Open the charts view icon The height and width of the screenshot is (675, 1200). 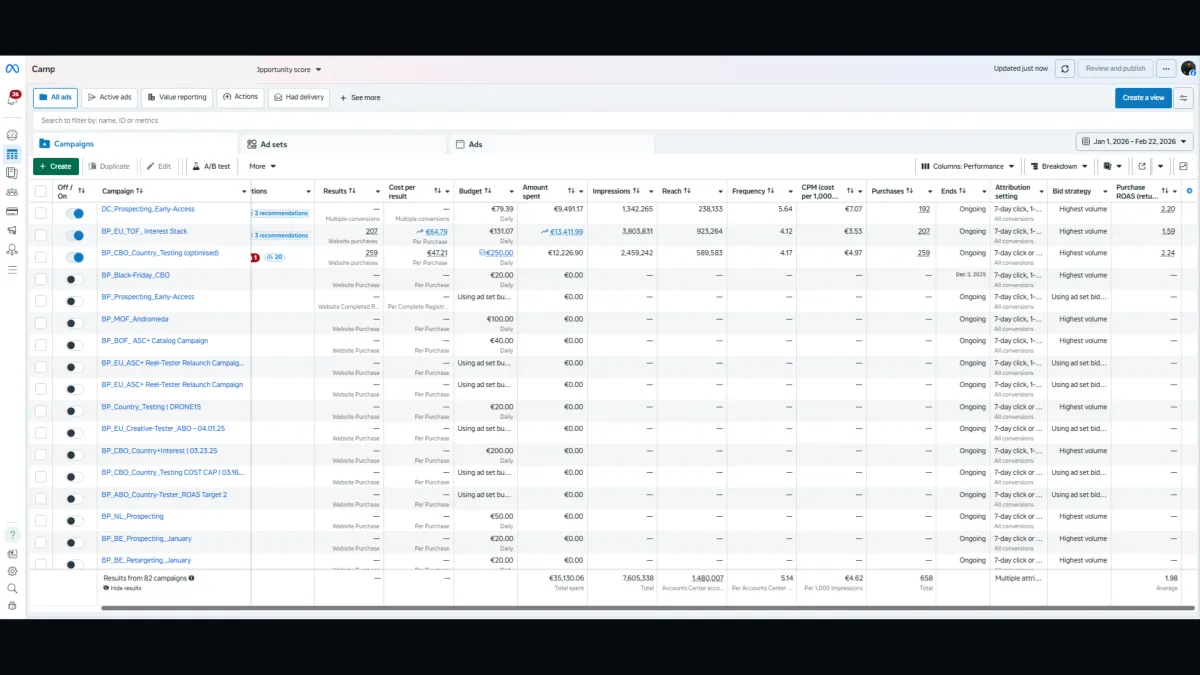tap(1184, 167)
